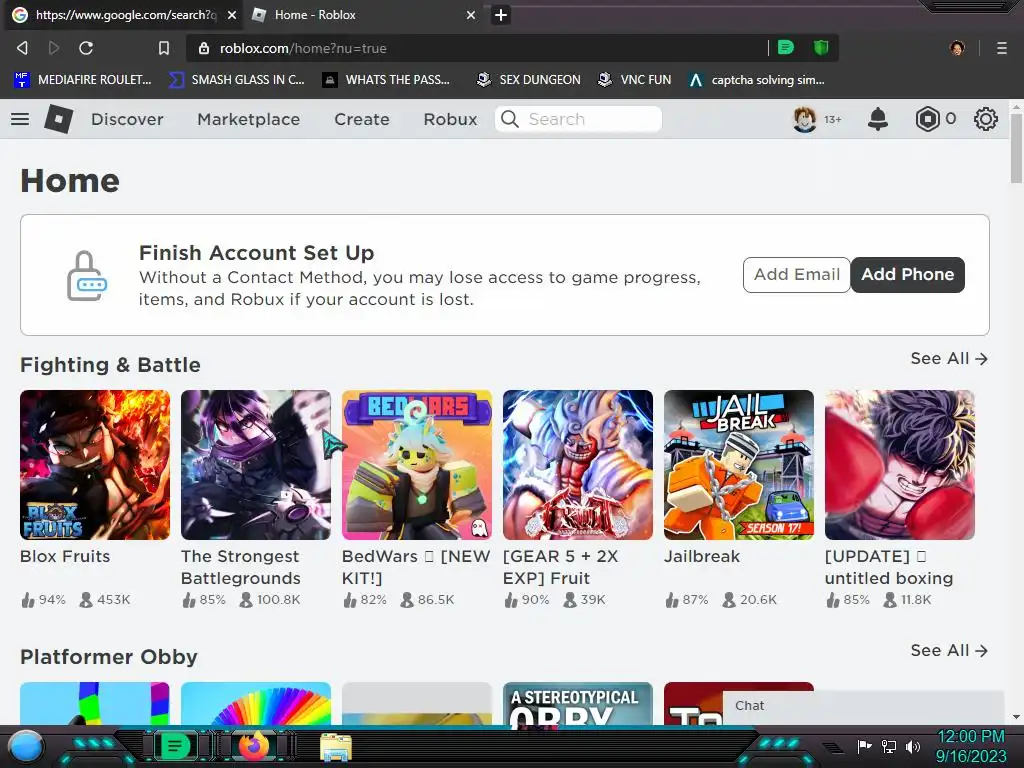Open the Blox Fruits game thumbnail

[x=95, y=465]
